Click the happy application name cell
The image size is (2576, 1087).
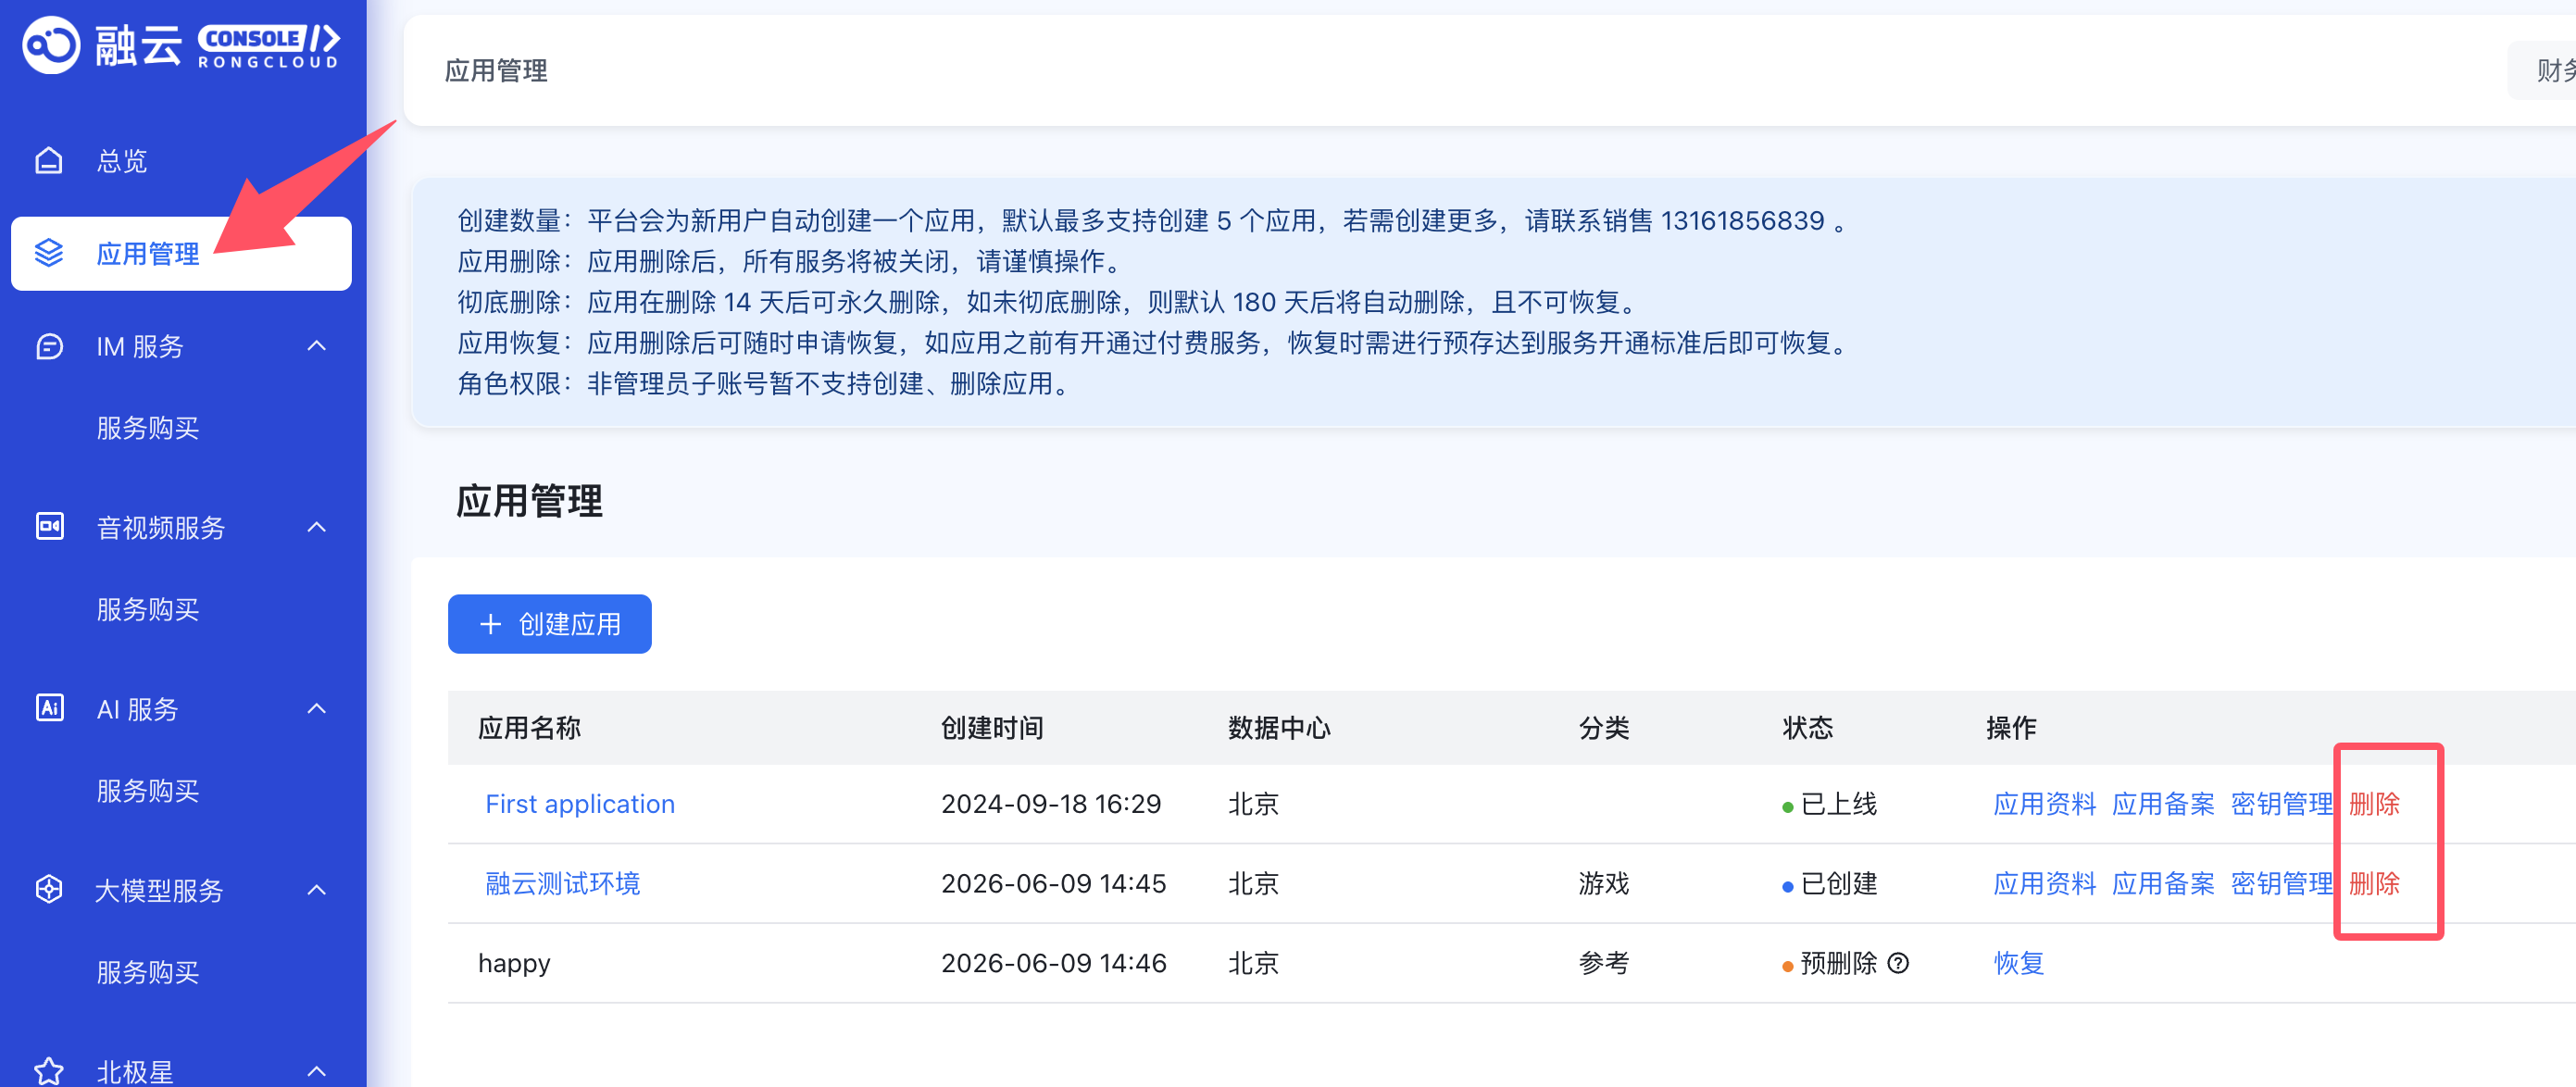click(x=514, y=963)
